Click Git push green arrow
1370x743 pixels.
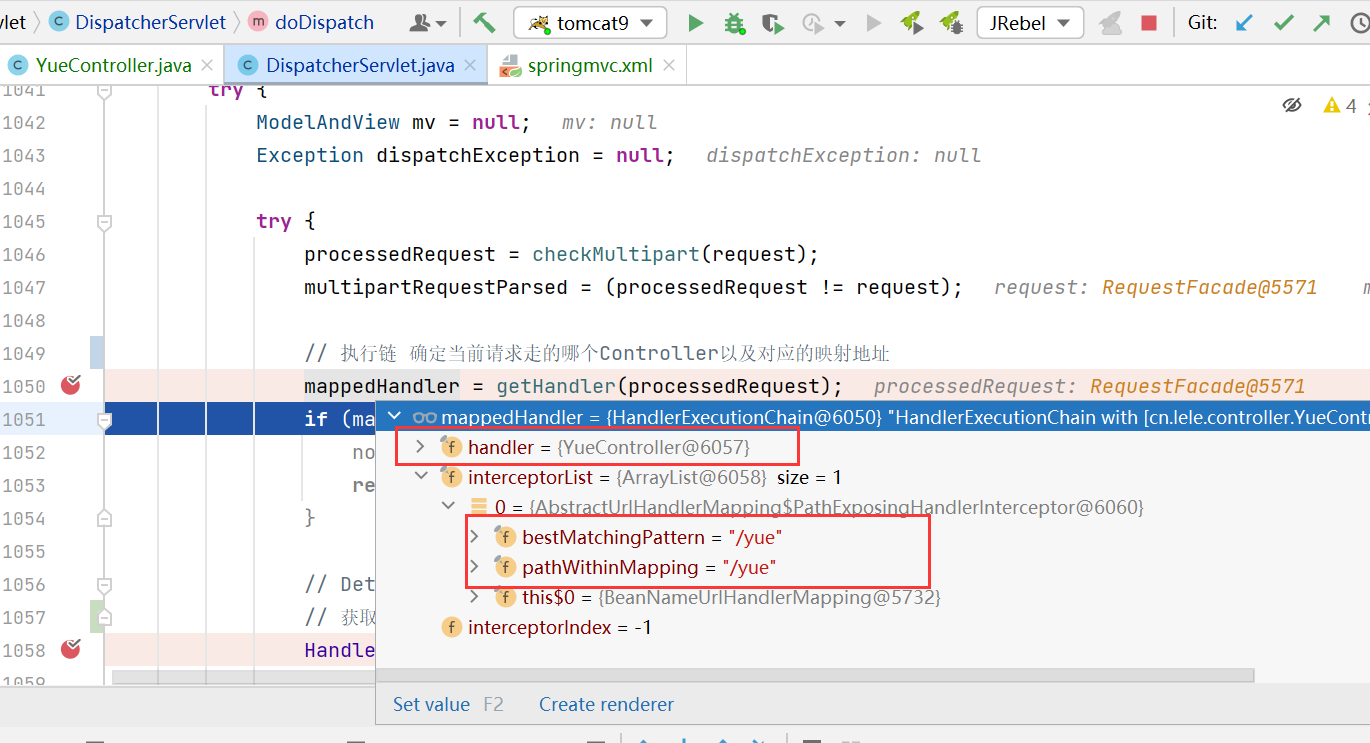click(x=1322, y=22)
